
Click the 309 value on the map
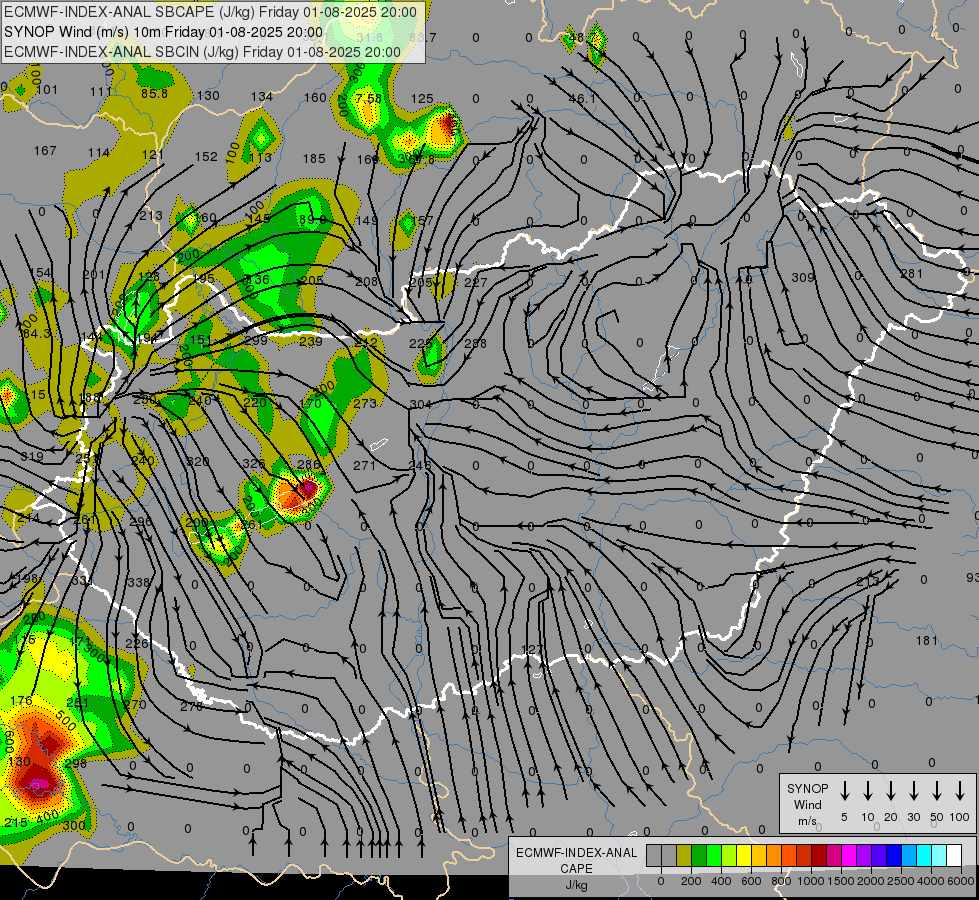tap(803, 277)
